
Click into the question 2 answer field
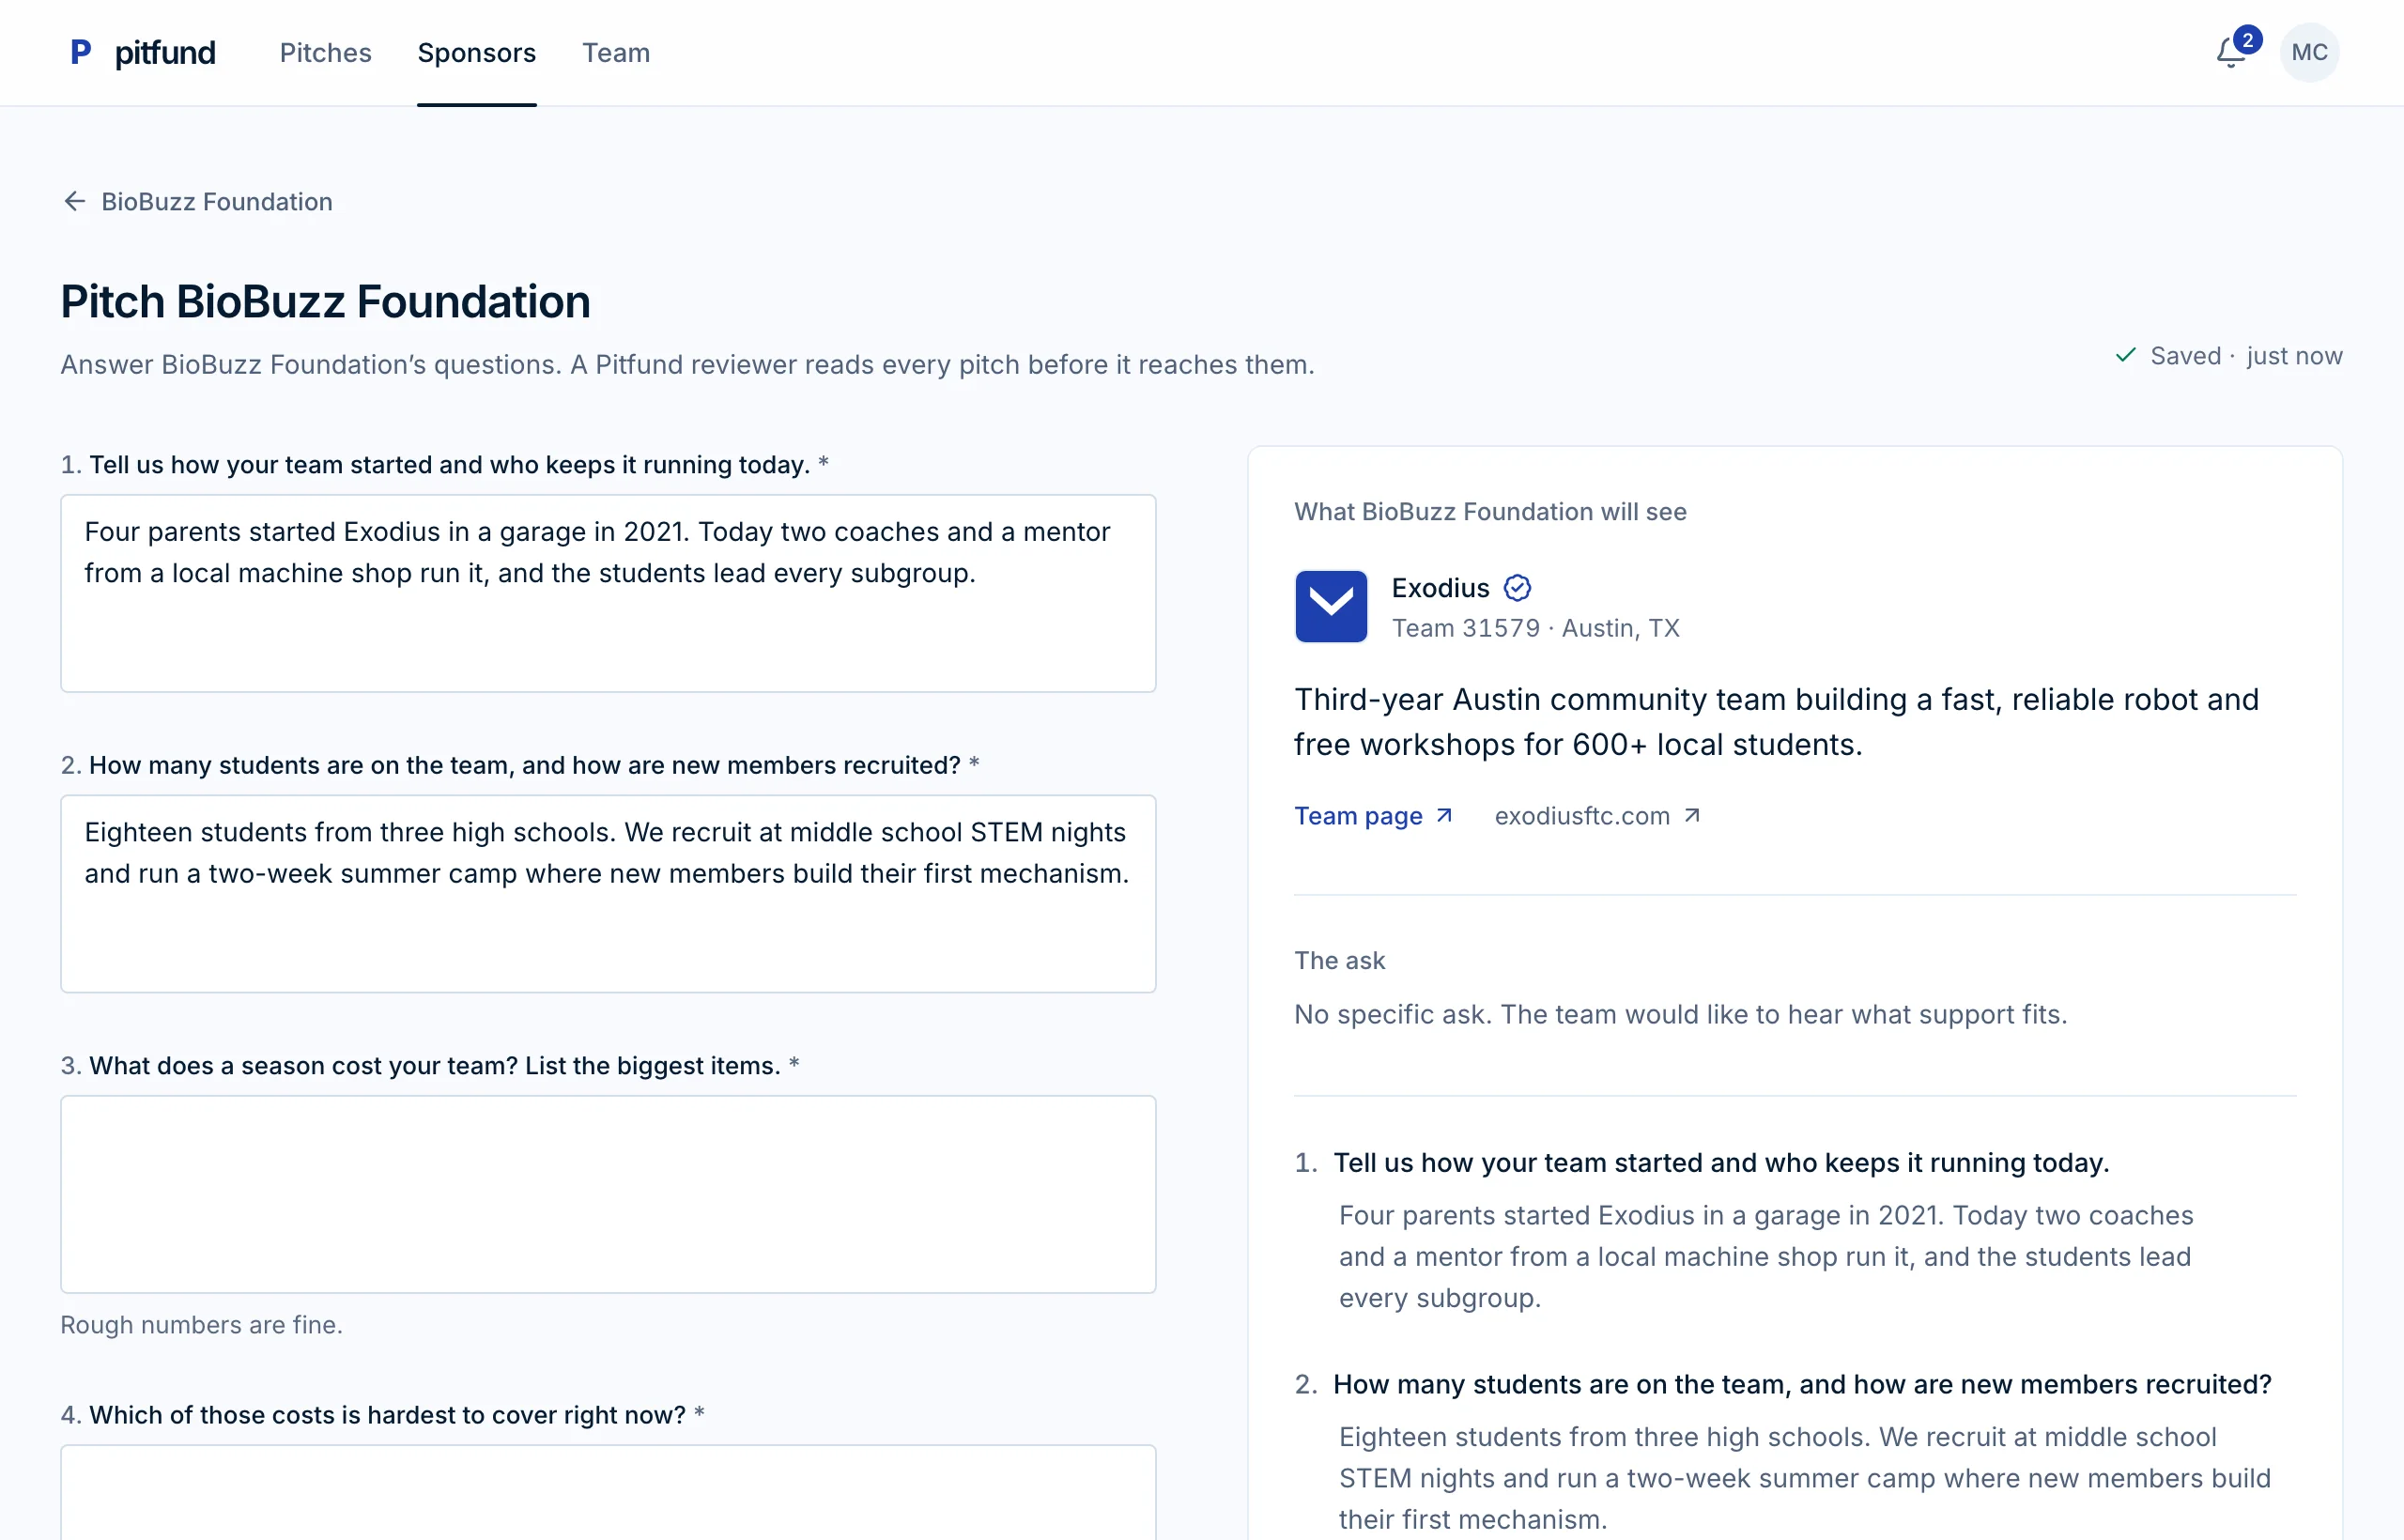coord(608,894)
